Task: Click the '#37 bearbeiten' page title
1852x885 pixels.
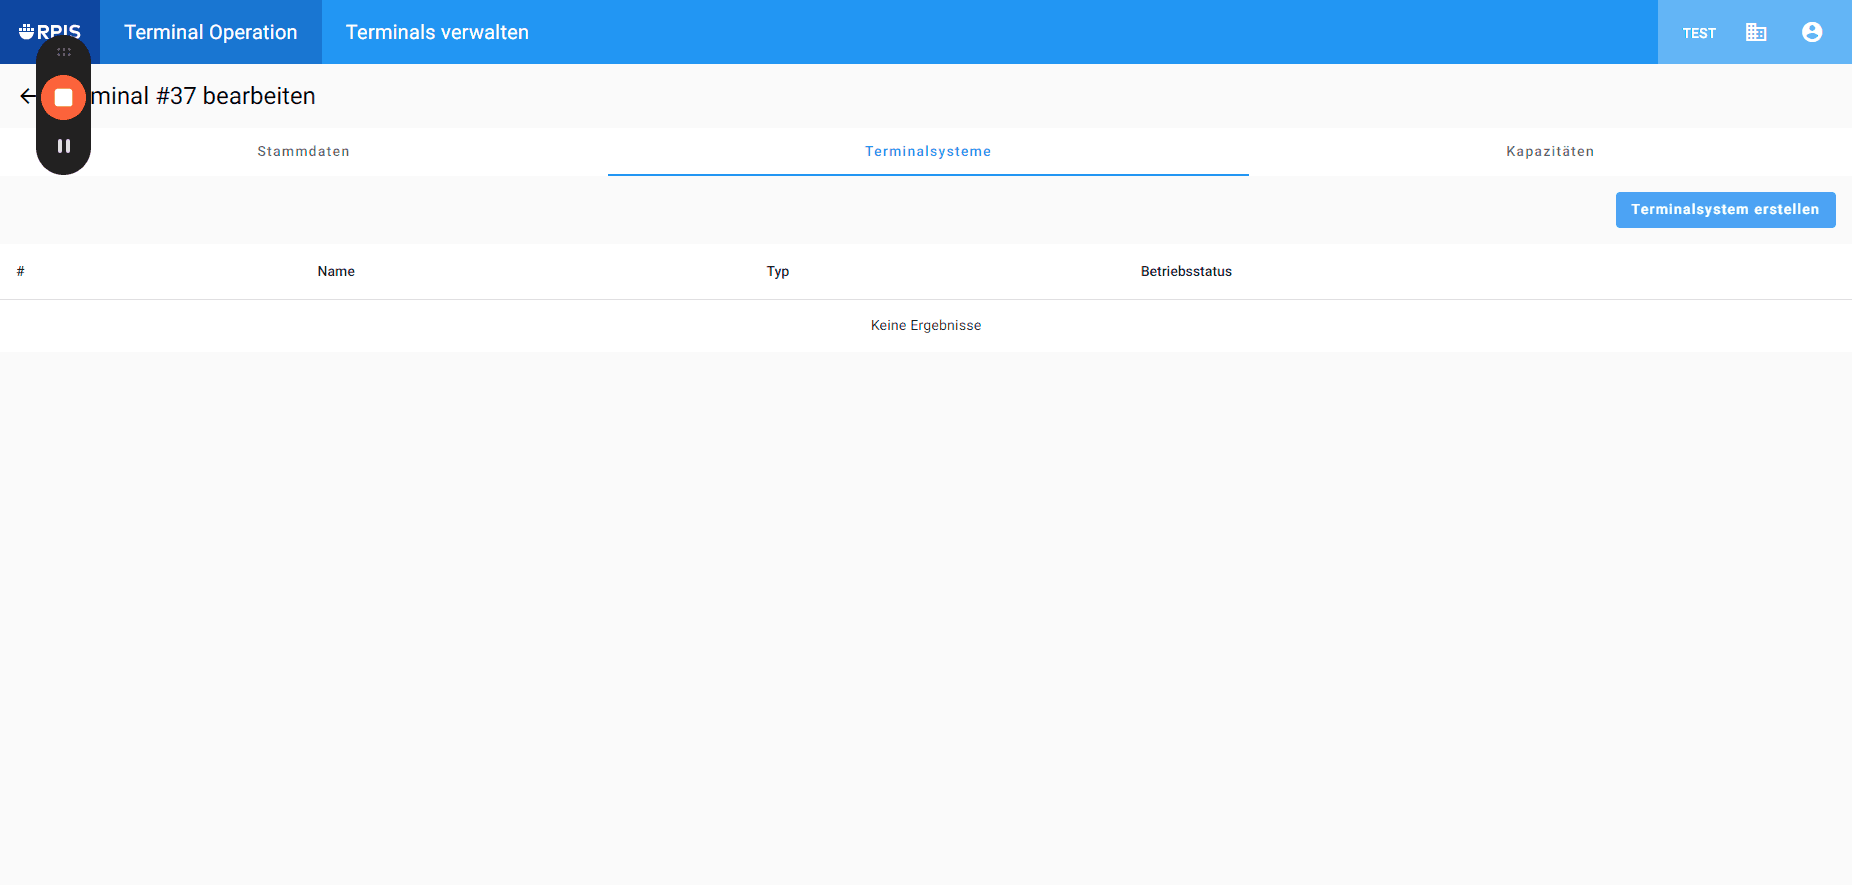Action: coord(236,96)
